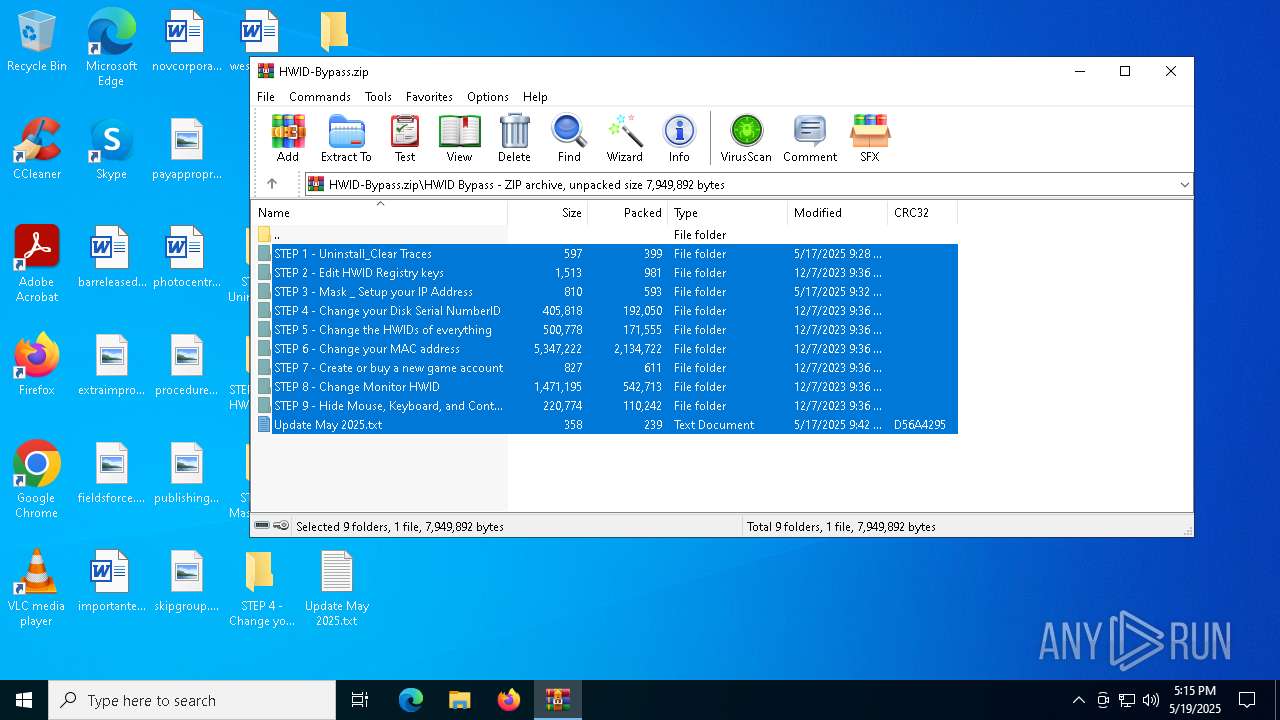Click WinRAR taskbar icon
Image resolution: width=1280 pixels, height=720 pixels.
[x=557, y=700]
